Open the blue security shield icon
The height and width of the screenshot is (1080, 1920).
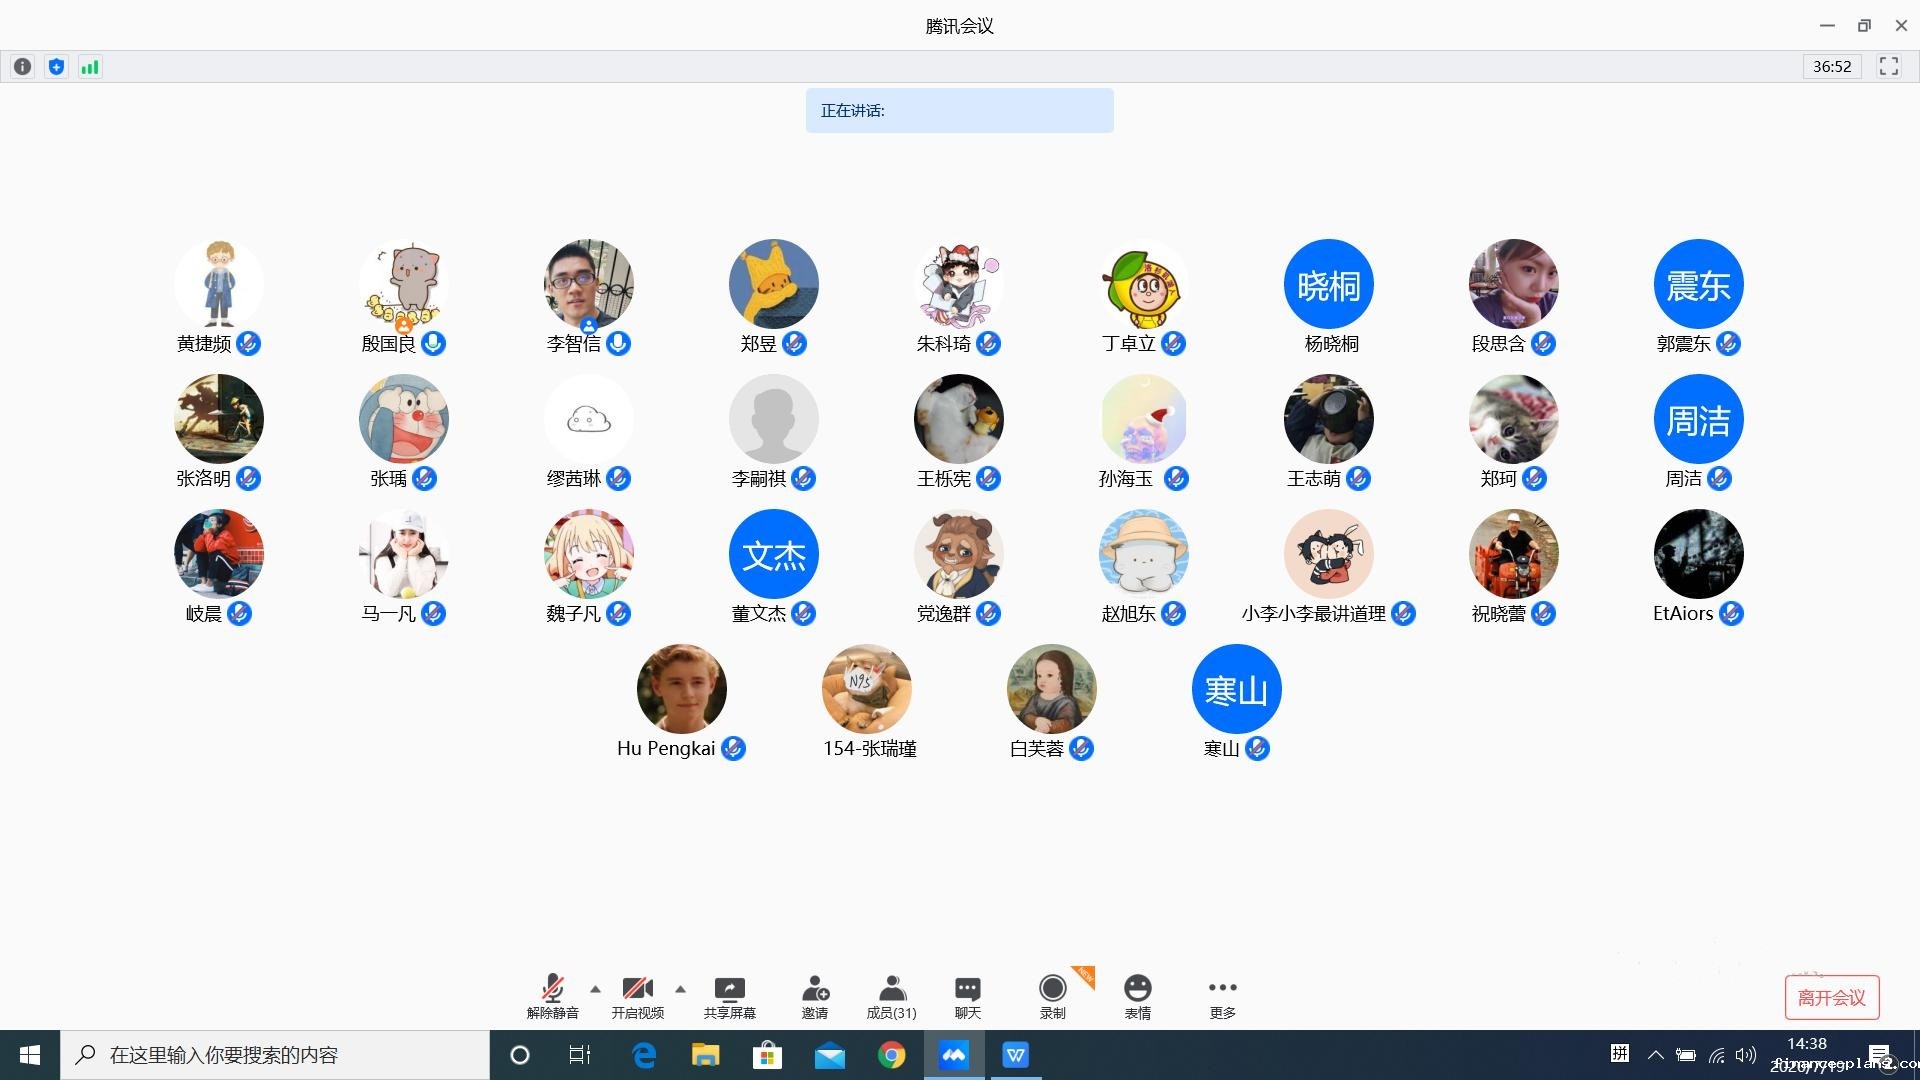[56, 67]
